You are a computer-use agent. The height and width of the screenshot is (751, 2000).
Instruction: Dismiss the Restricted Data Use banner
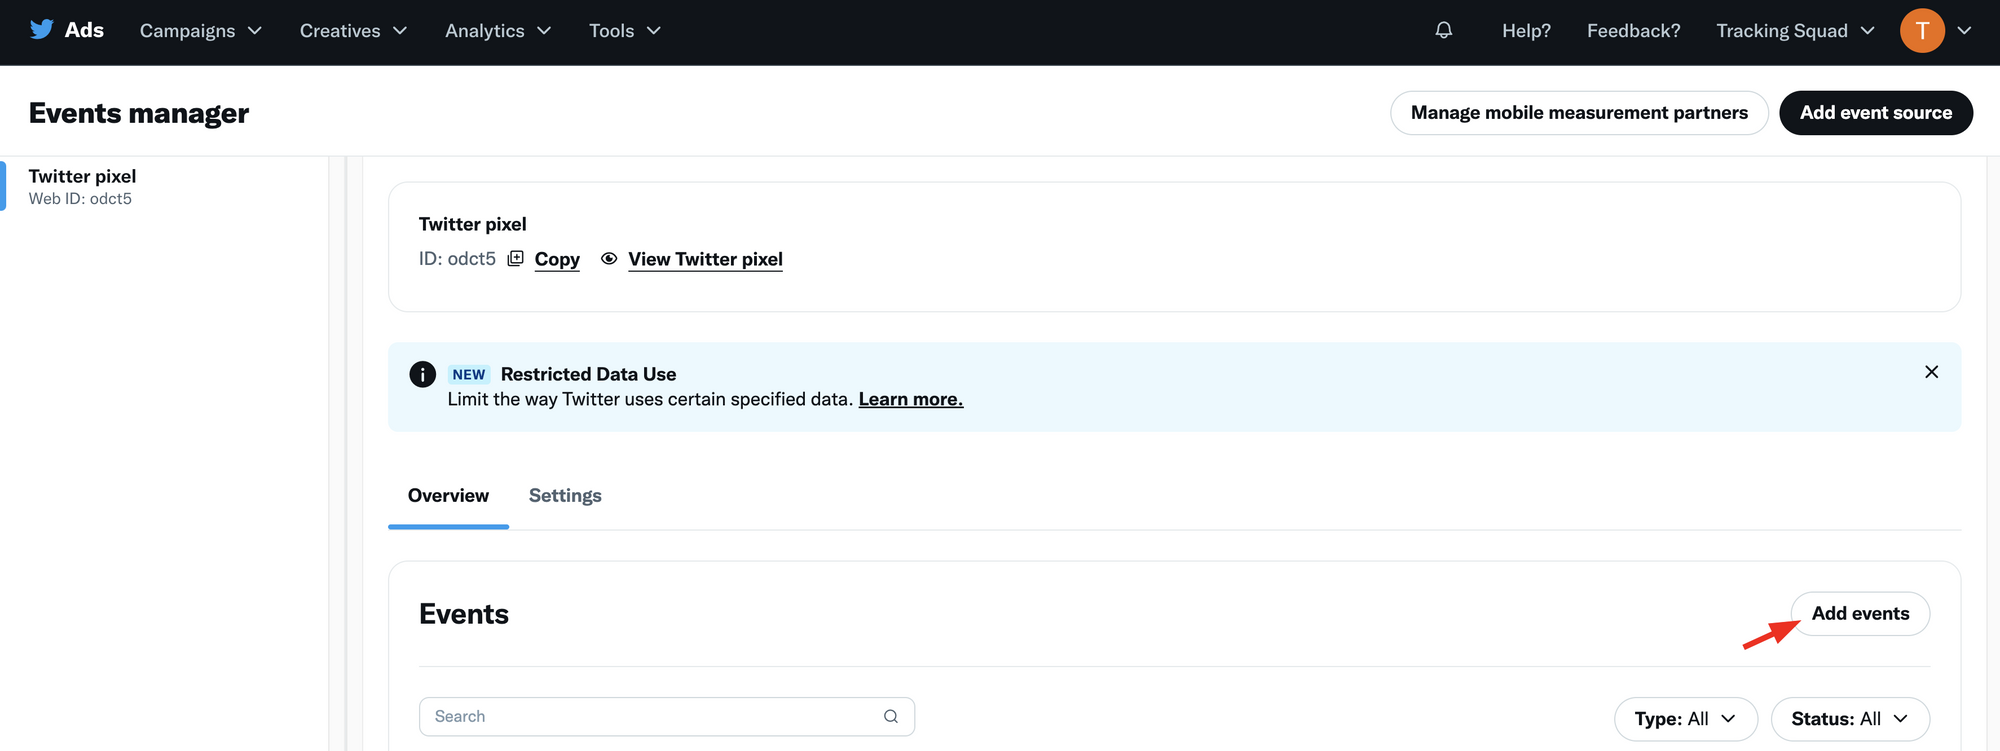[x=1931, y=372]
